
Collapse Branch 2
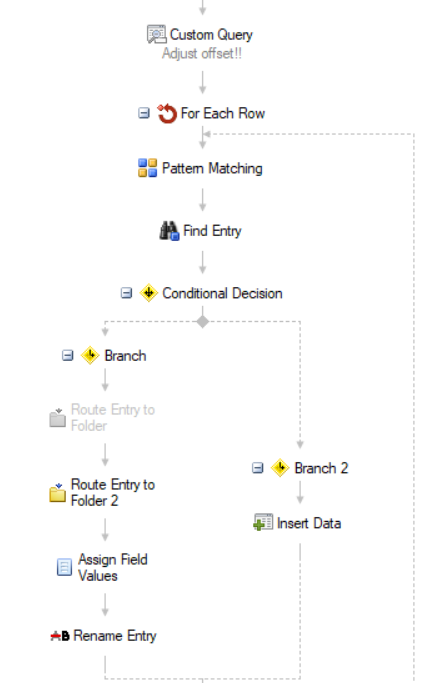pyautogui.click(x=258, y=468)
